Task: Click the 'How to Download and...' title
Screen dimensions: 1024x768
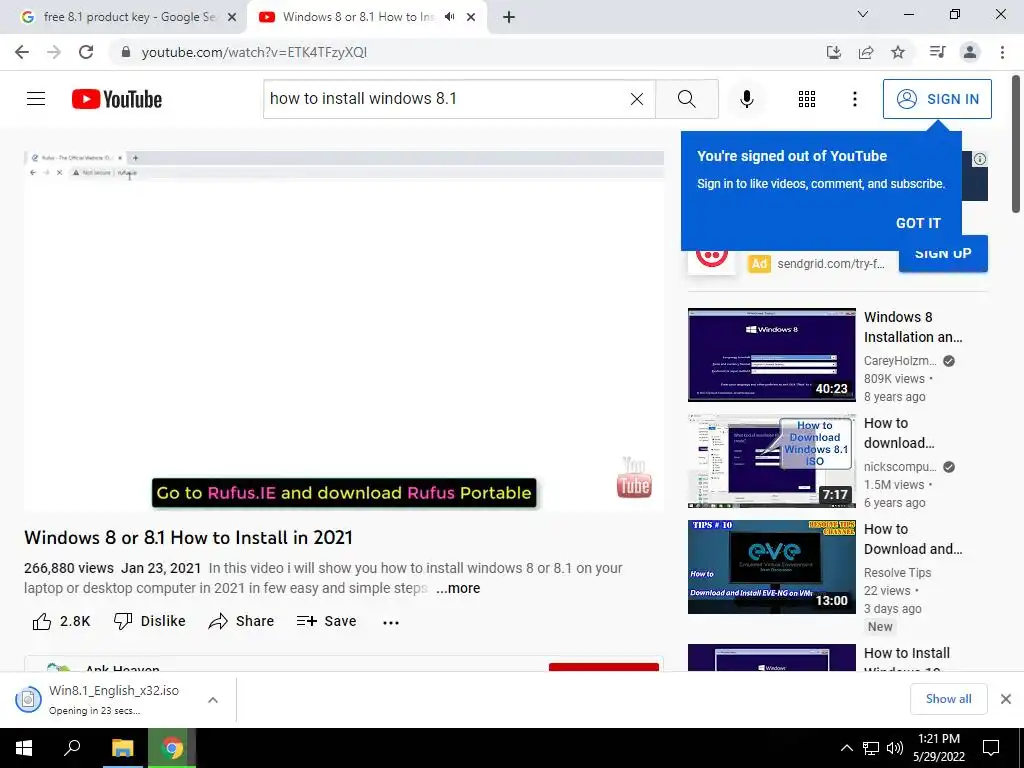Action: click(913, 539)
